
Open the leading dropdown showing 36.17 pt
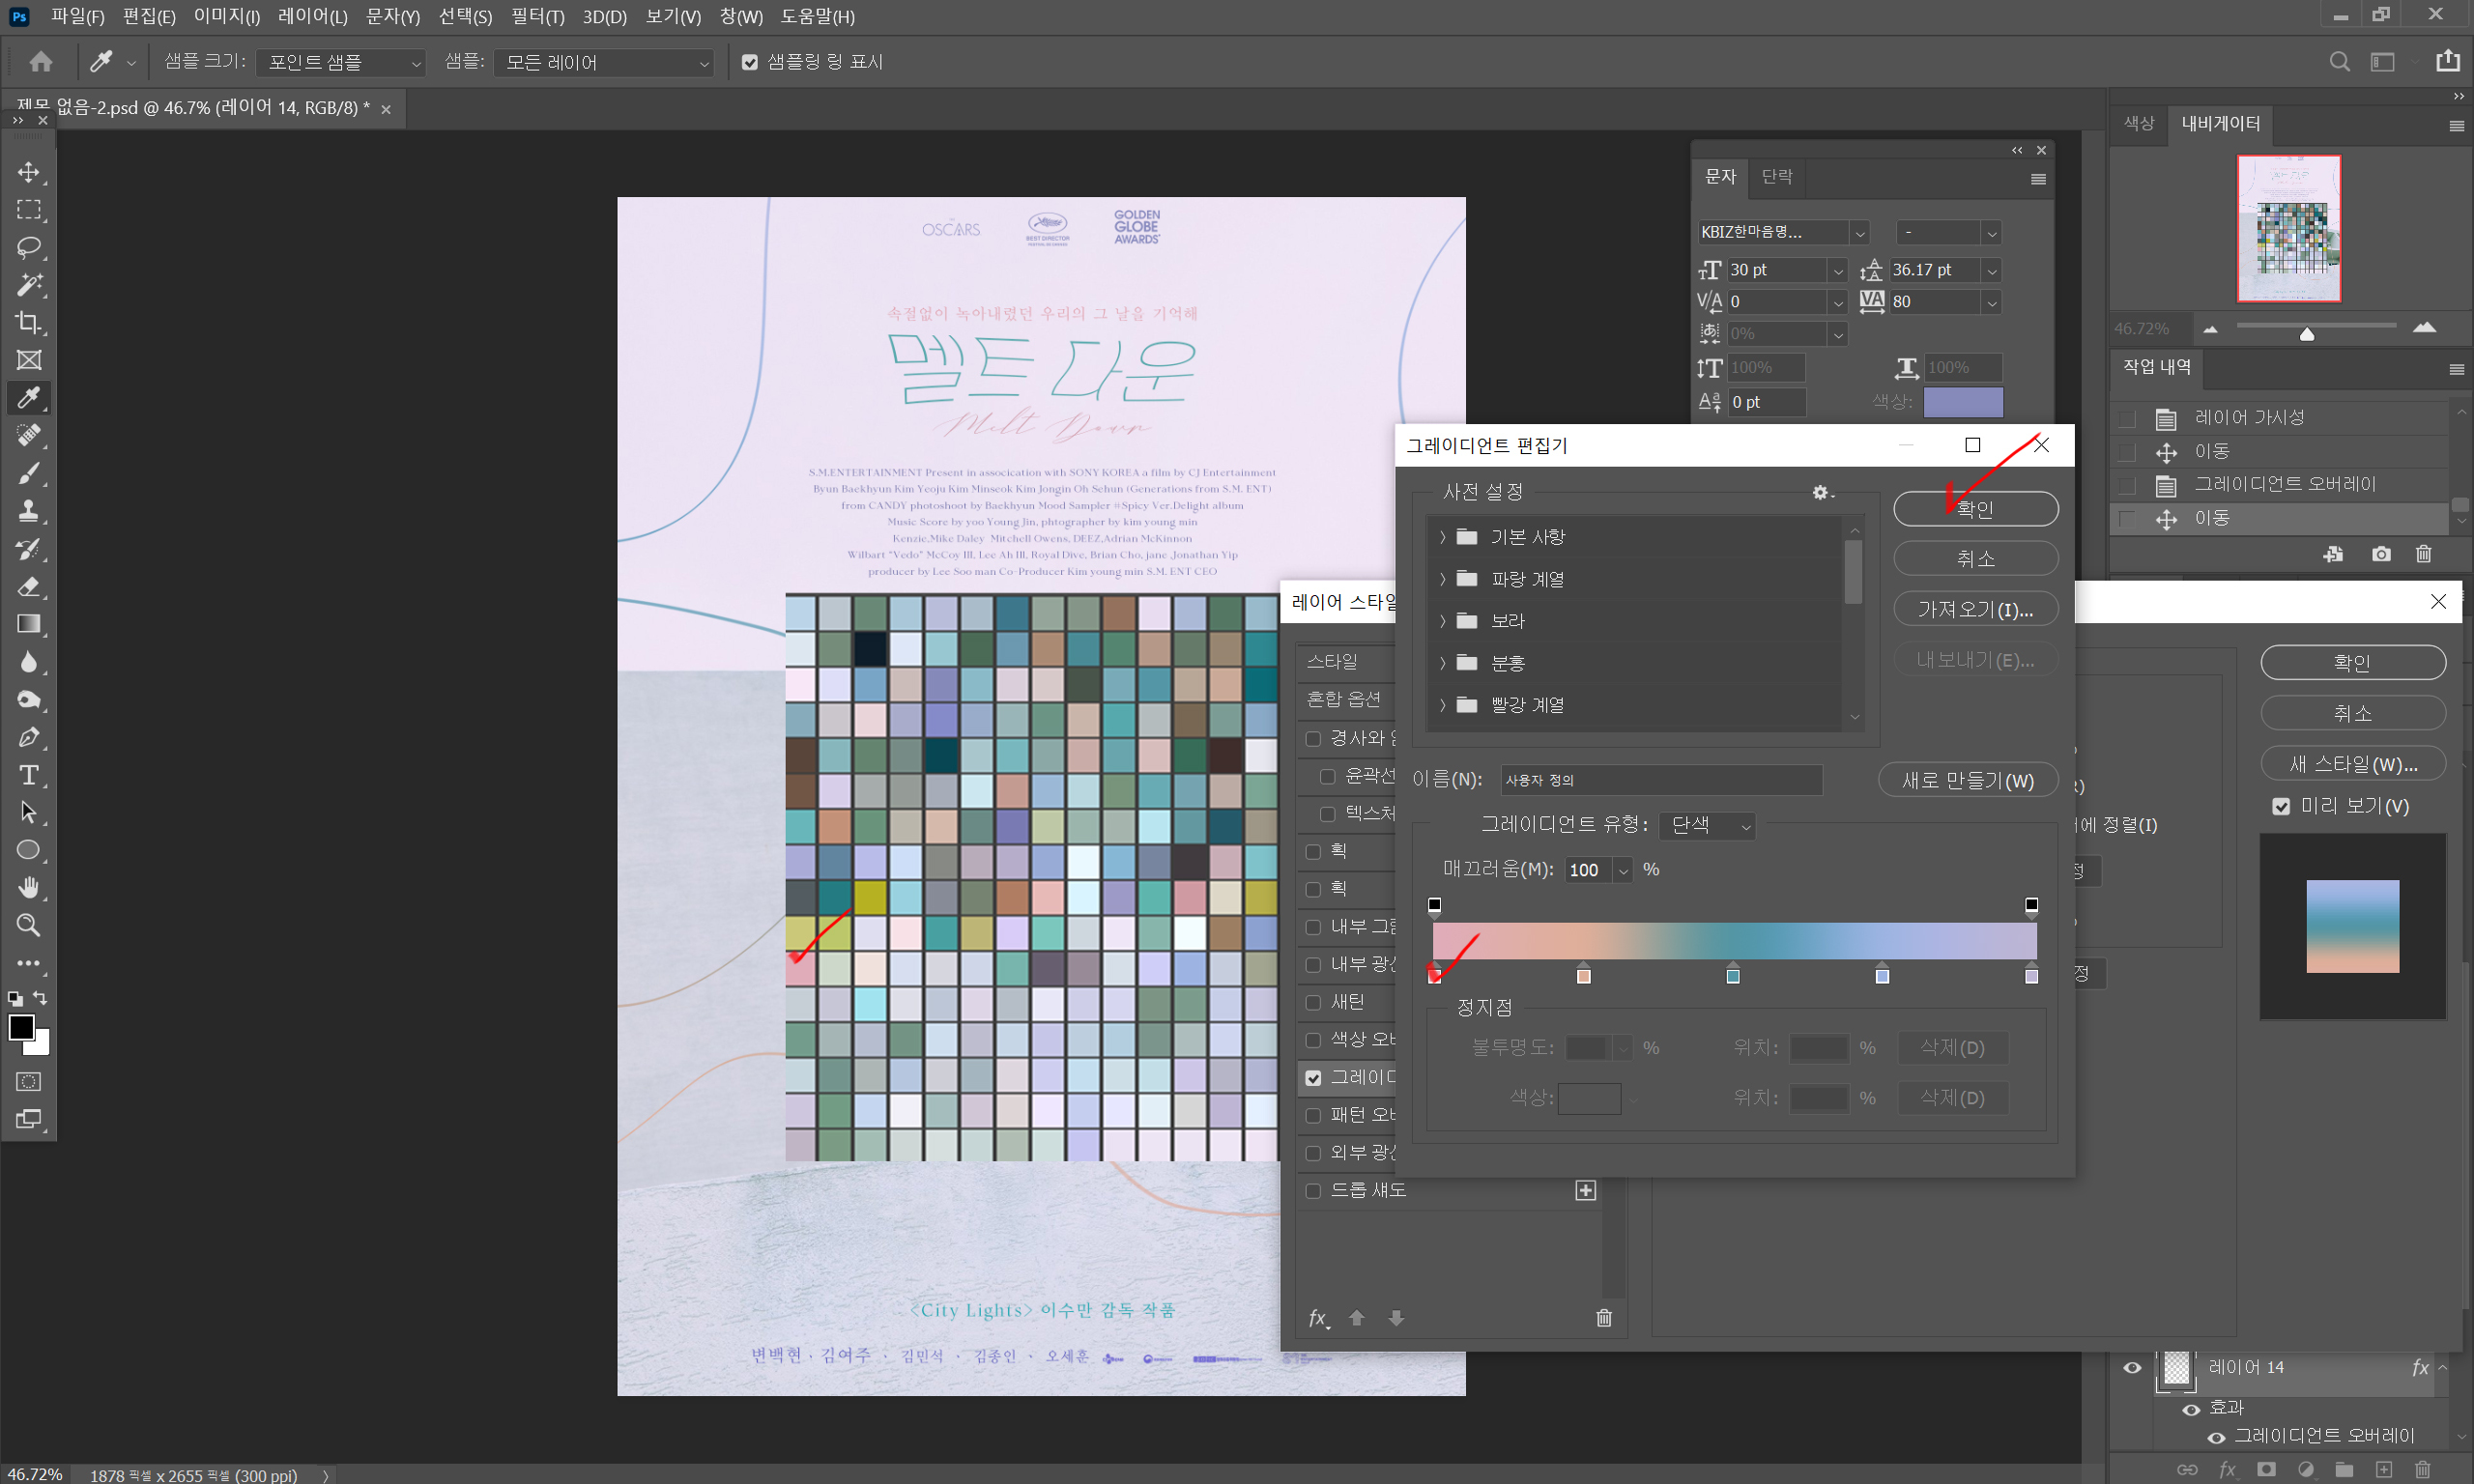1991,270
